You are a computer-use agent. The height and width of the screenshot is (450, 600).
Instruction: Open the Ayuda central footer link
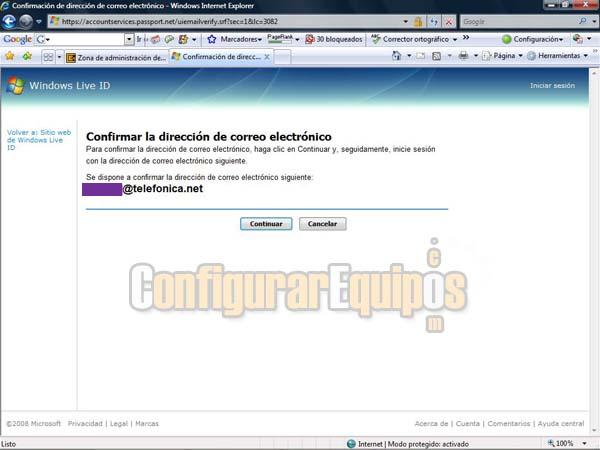561,424
